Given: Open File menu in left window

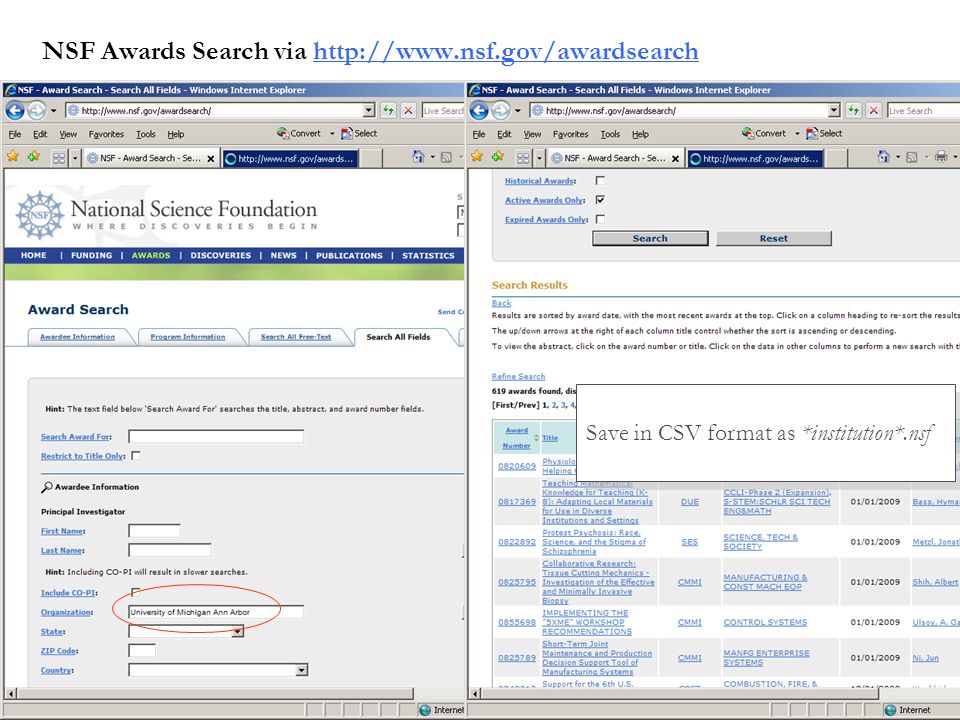Looking at the screenshot, I should [15, 134].
